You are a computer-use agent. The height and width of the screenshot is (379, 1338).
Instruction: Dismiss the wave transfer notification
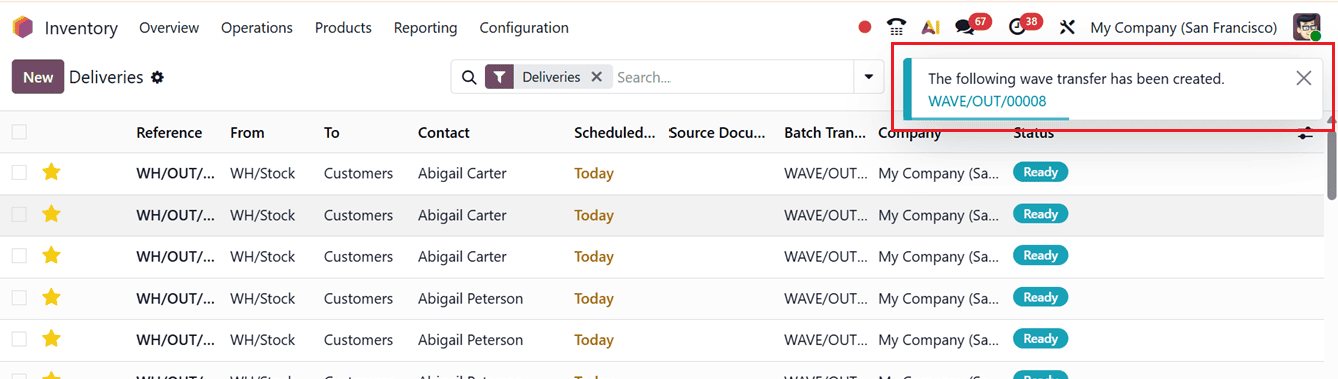click(x=1303, y=78)
